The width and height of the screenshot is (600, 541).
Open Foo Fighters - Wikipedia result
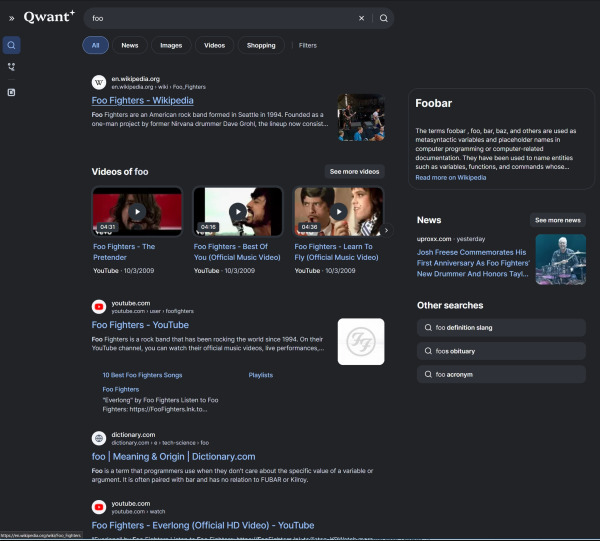click(142, 100)
